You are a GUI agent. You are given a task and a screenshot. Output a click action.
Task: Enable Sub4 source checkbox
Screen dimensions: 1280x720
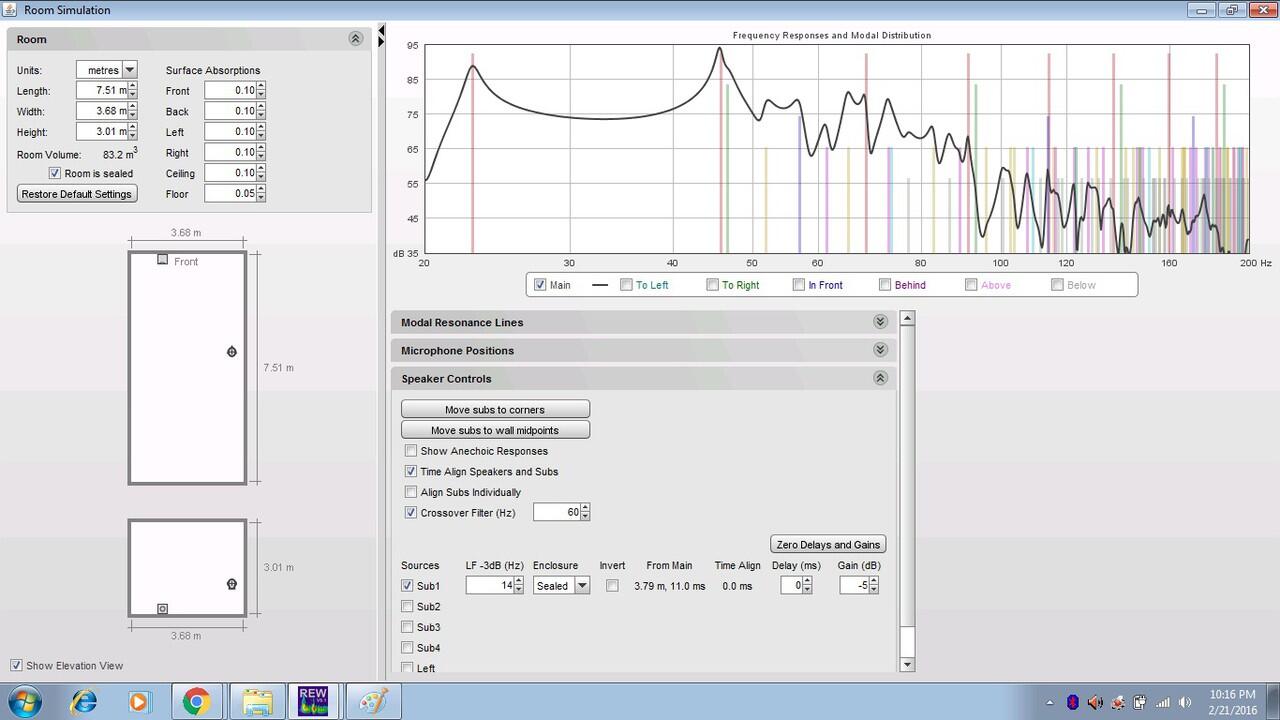[x=407, y=648]
